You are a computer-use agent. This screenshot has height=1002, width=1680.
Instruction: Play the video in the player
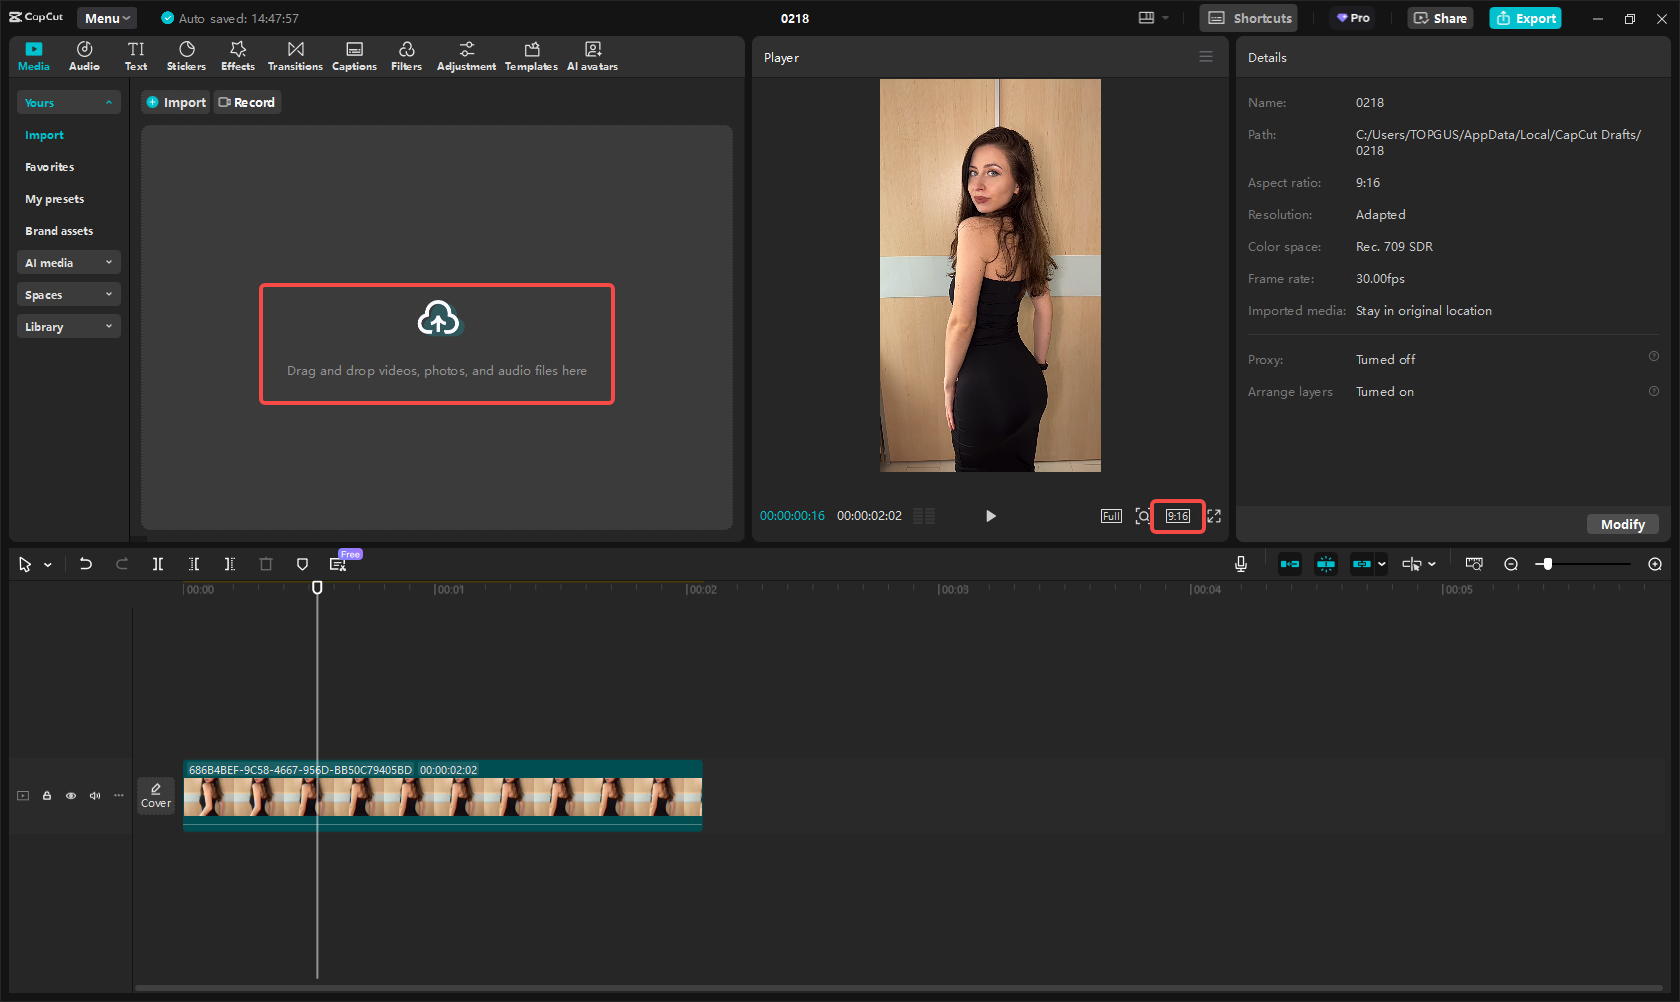tap(990, 516)
